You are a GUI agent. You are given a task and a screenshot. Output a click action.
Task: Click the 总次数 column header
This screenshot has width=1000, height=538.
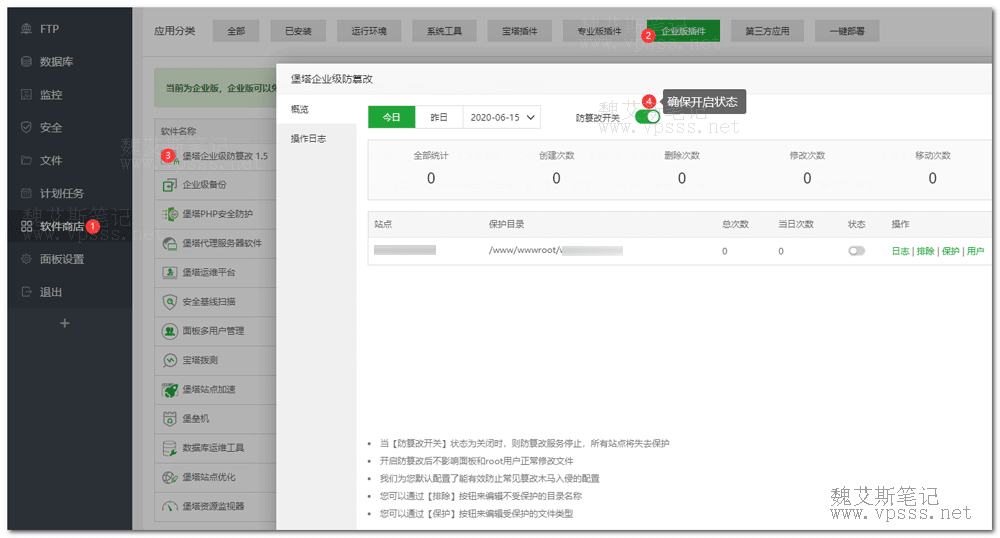pos(735,224)
